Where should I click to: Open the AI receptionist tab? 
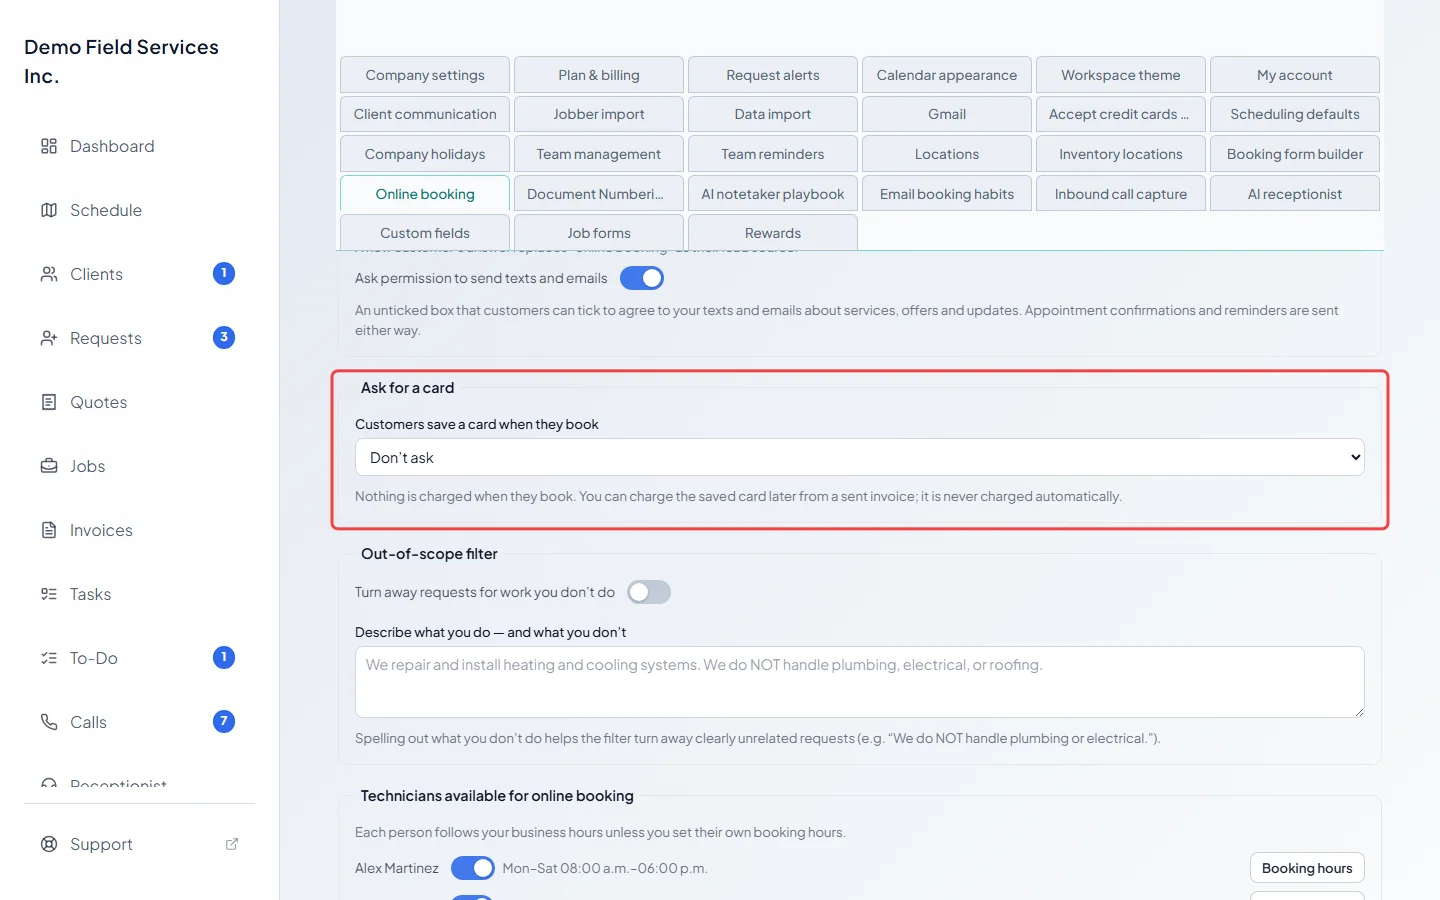pos(1295,194)
